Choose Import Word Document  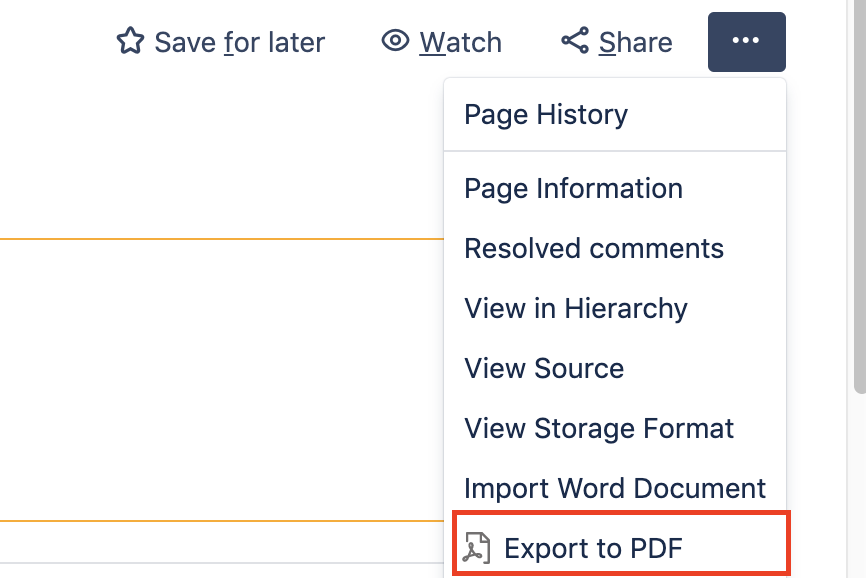tap(615, 488)
